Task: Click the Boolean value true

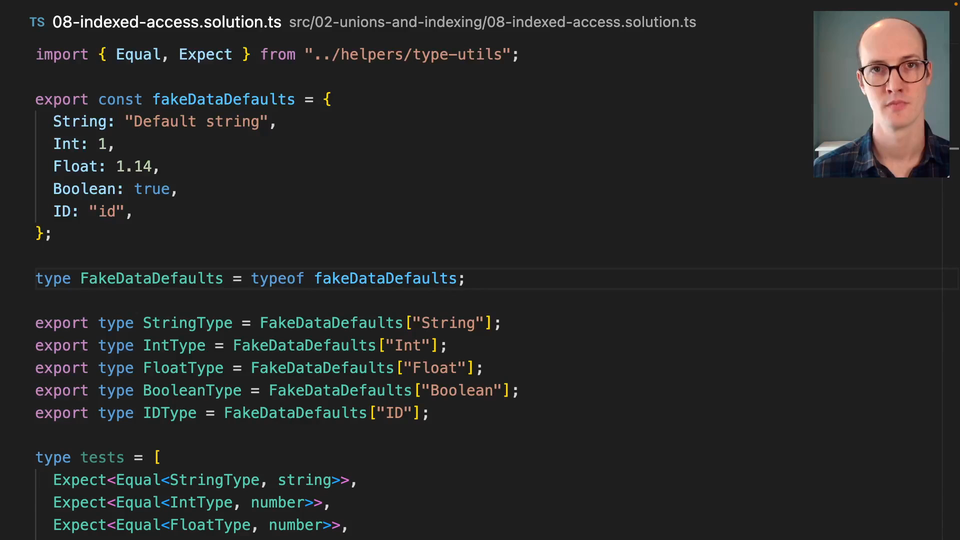Action: point(155,188)
